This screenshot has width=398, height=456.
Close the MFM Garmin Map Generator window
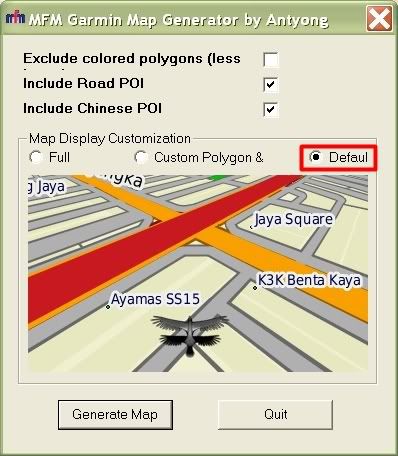[379, 19]
